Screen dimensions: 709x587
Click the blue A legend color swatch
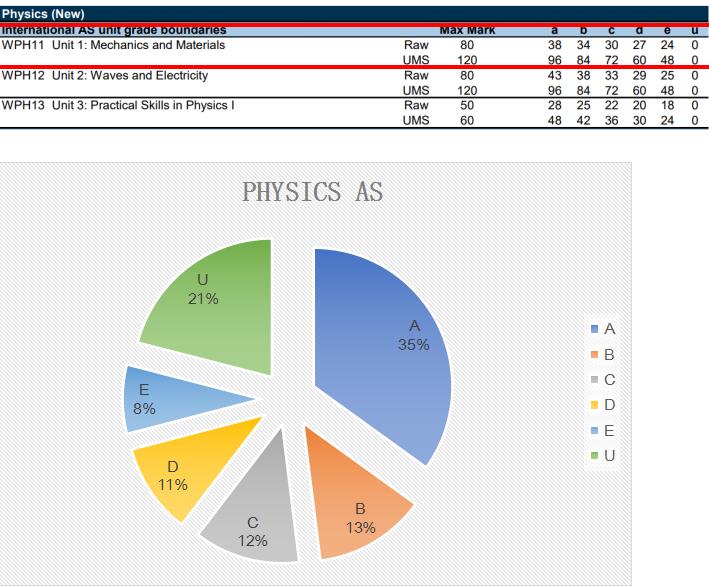tap(594, 329)
